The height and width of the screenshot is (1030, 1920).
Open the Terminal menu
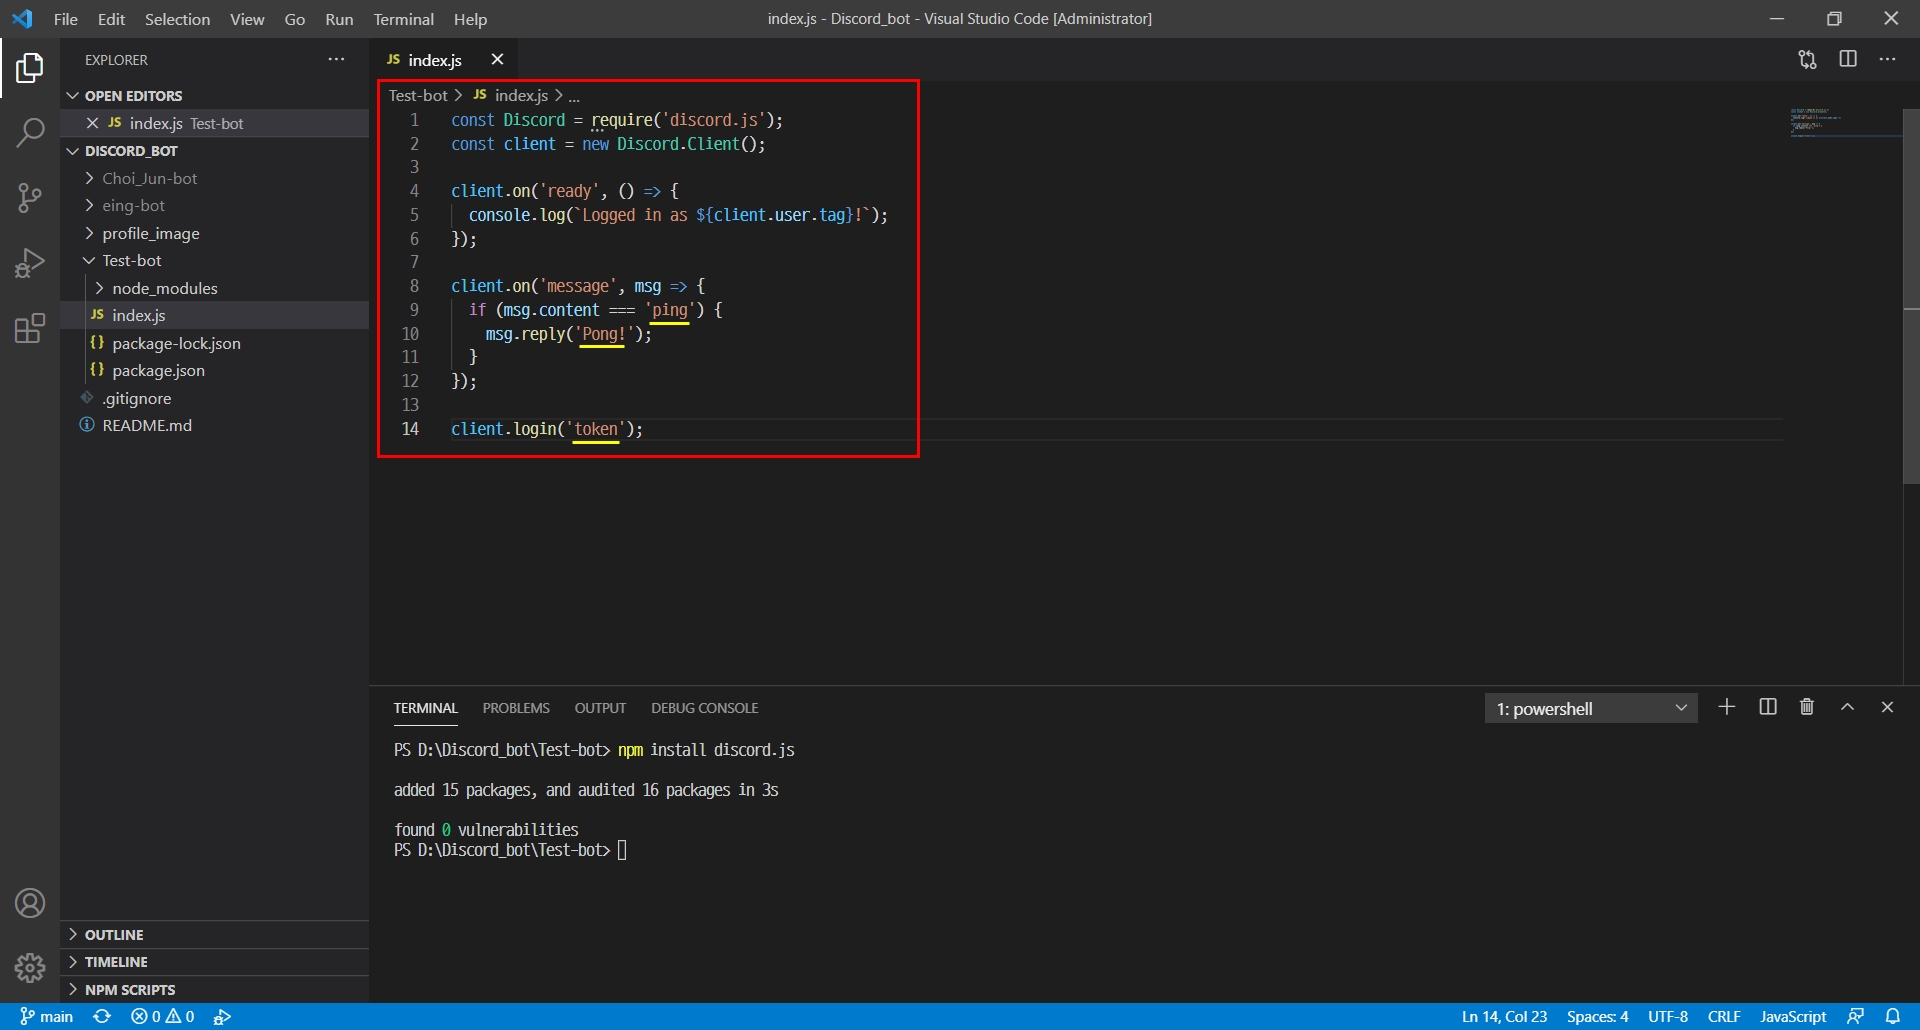click(x=404, y=19)
